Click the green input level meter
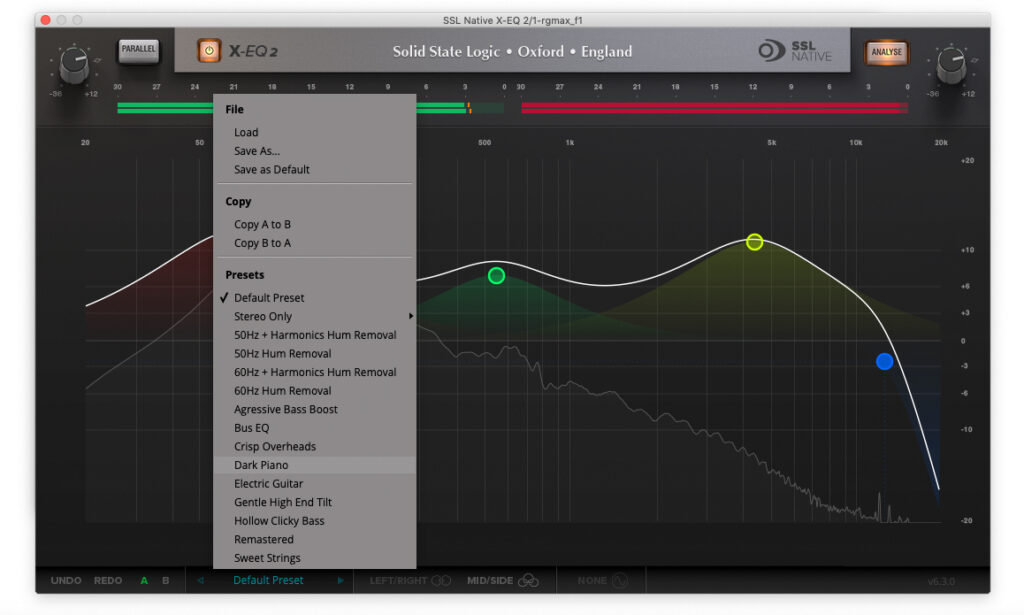Viewport: 1024px width, 615px height. click(310, 107)
